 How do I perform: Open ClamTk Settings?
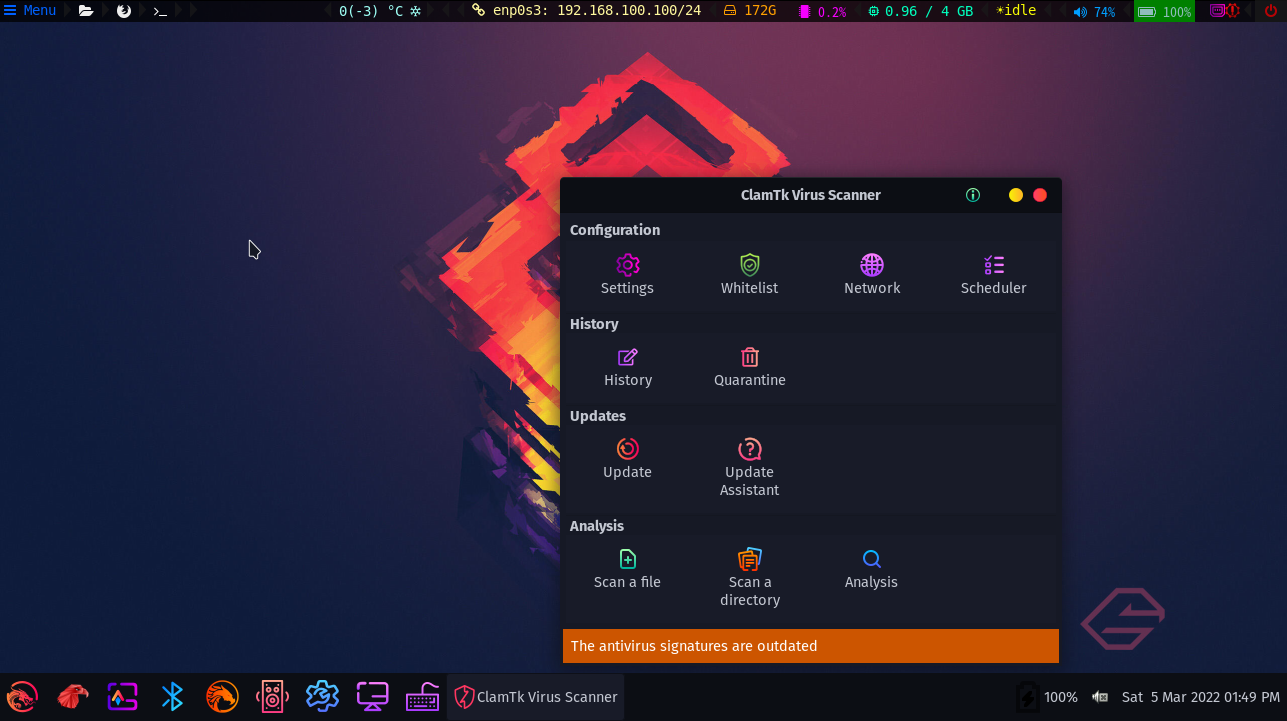coord(627,275)
